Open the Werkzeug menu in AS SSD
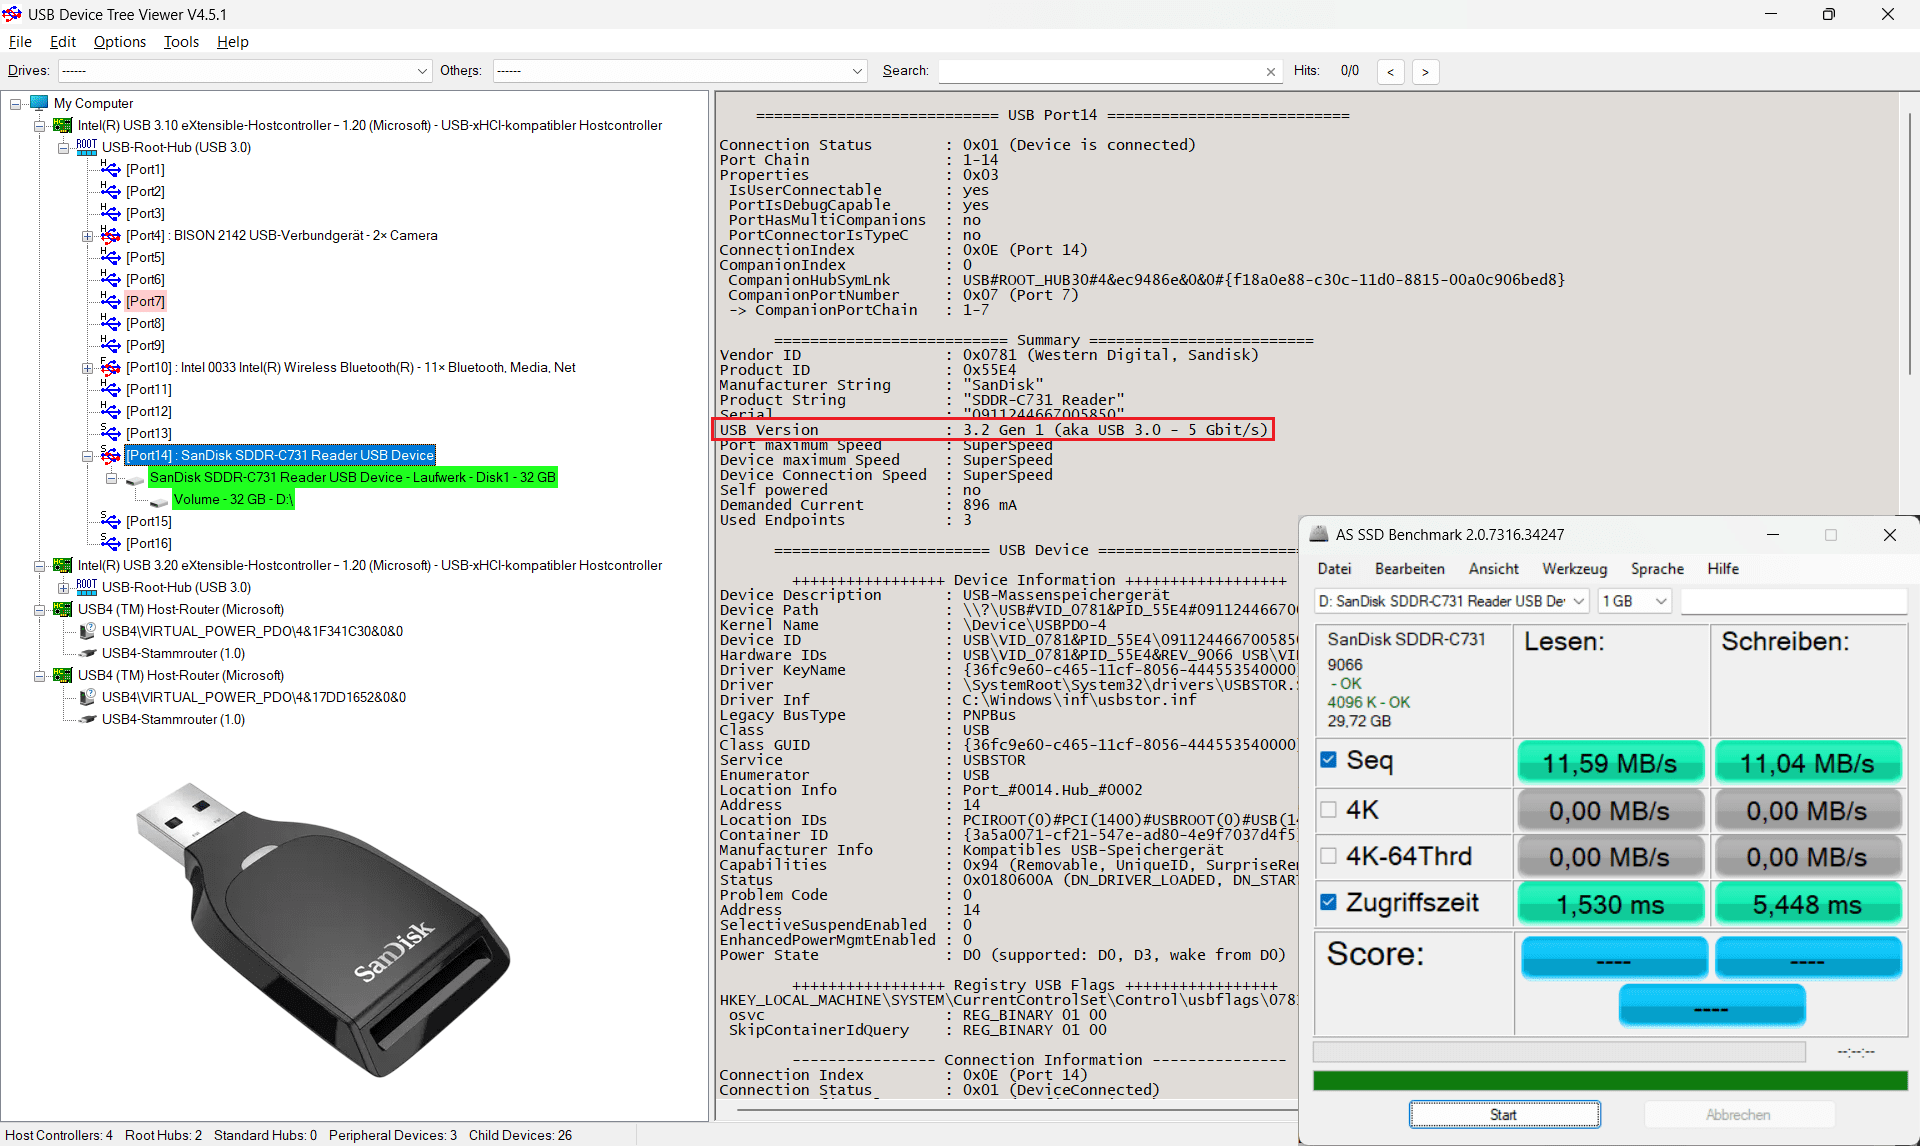Viewport: 1920px width, 1146px height. [1574, 569]
